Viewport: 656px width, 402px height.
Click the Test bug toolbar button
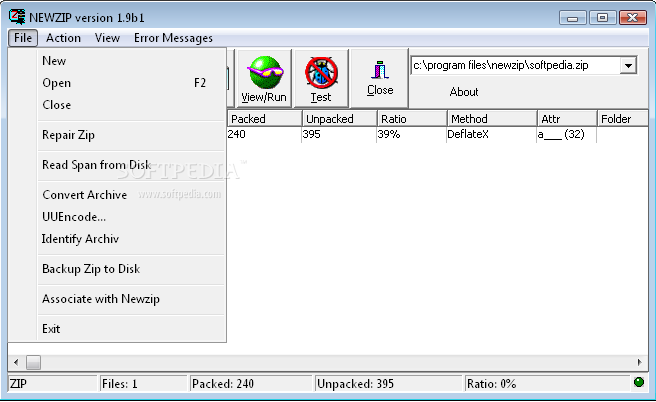(x=321, y=78)
